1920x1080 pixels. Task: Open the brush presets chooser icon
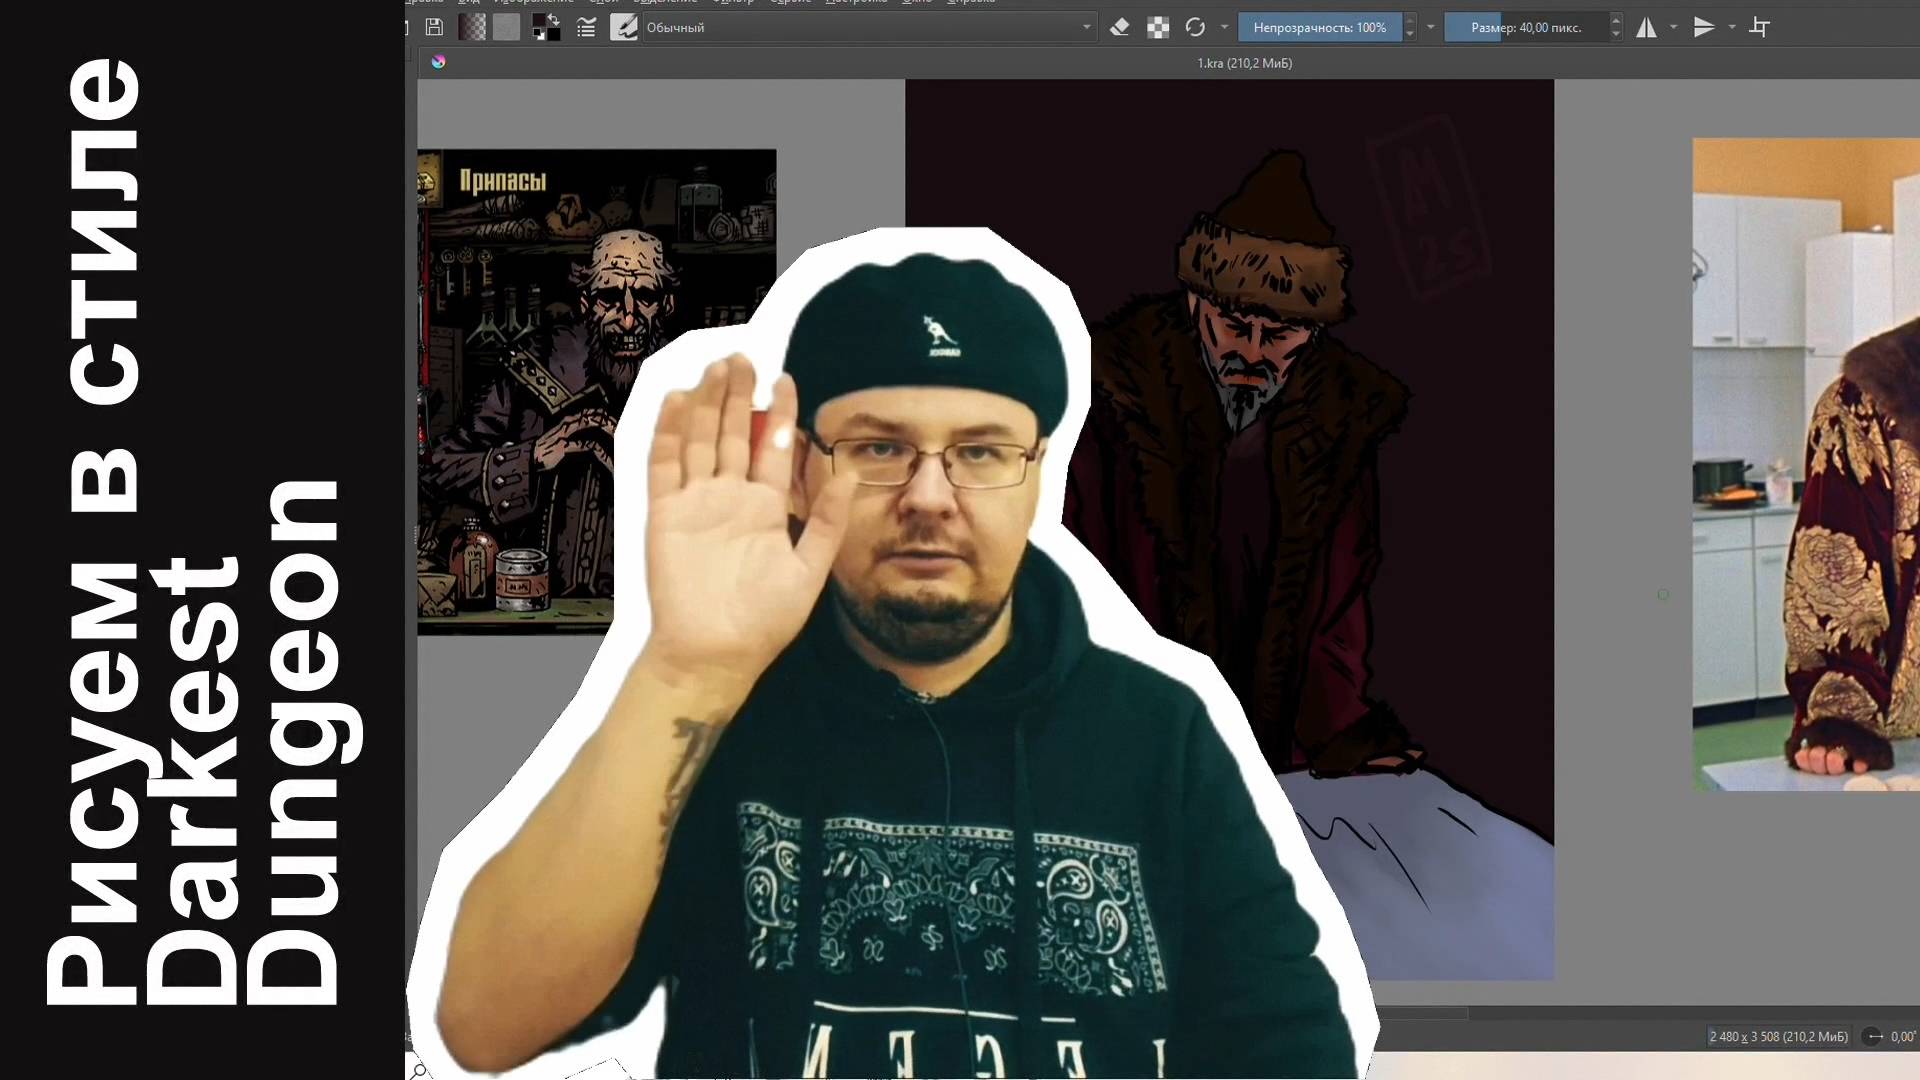tap(624, 27)
